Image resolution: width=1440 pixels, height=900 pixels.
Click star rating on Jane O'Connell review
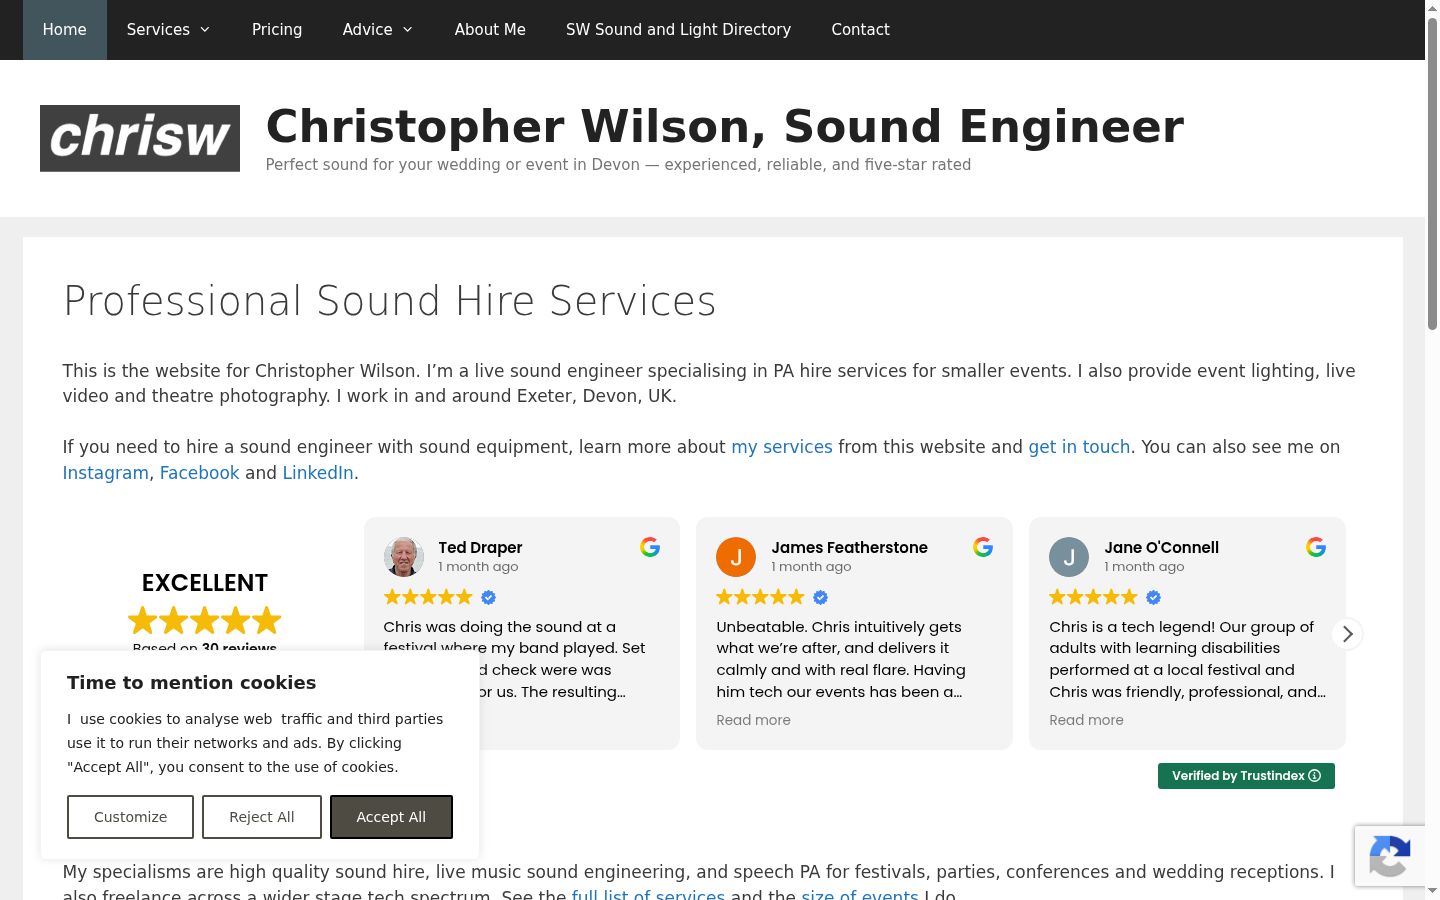(x=1093, y=597)
